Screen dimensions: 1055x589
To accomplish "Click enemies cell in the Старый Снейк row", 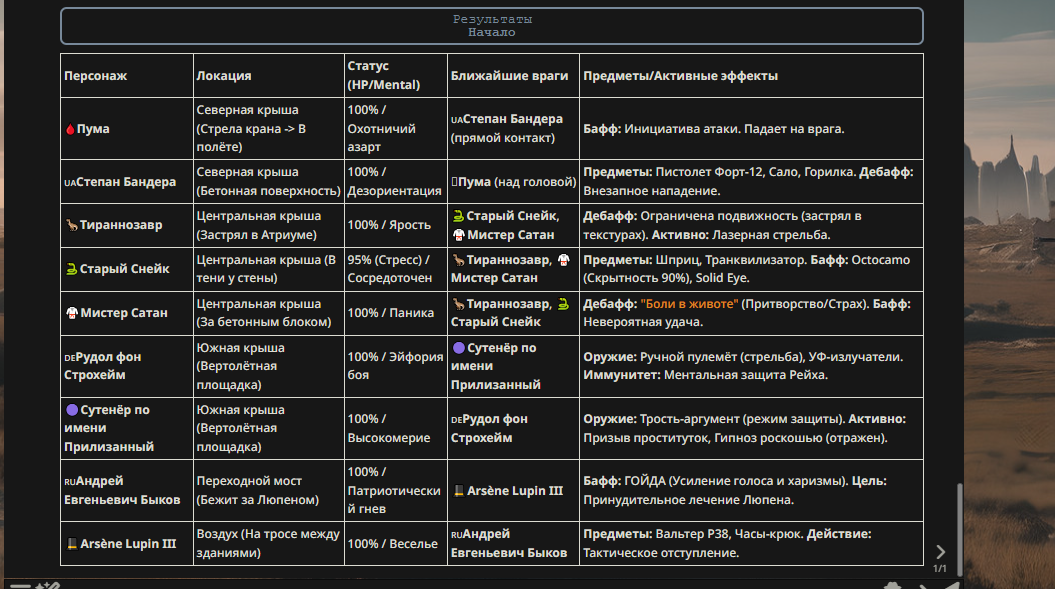I will click(511, 269).
